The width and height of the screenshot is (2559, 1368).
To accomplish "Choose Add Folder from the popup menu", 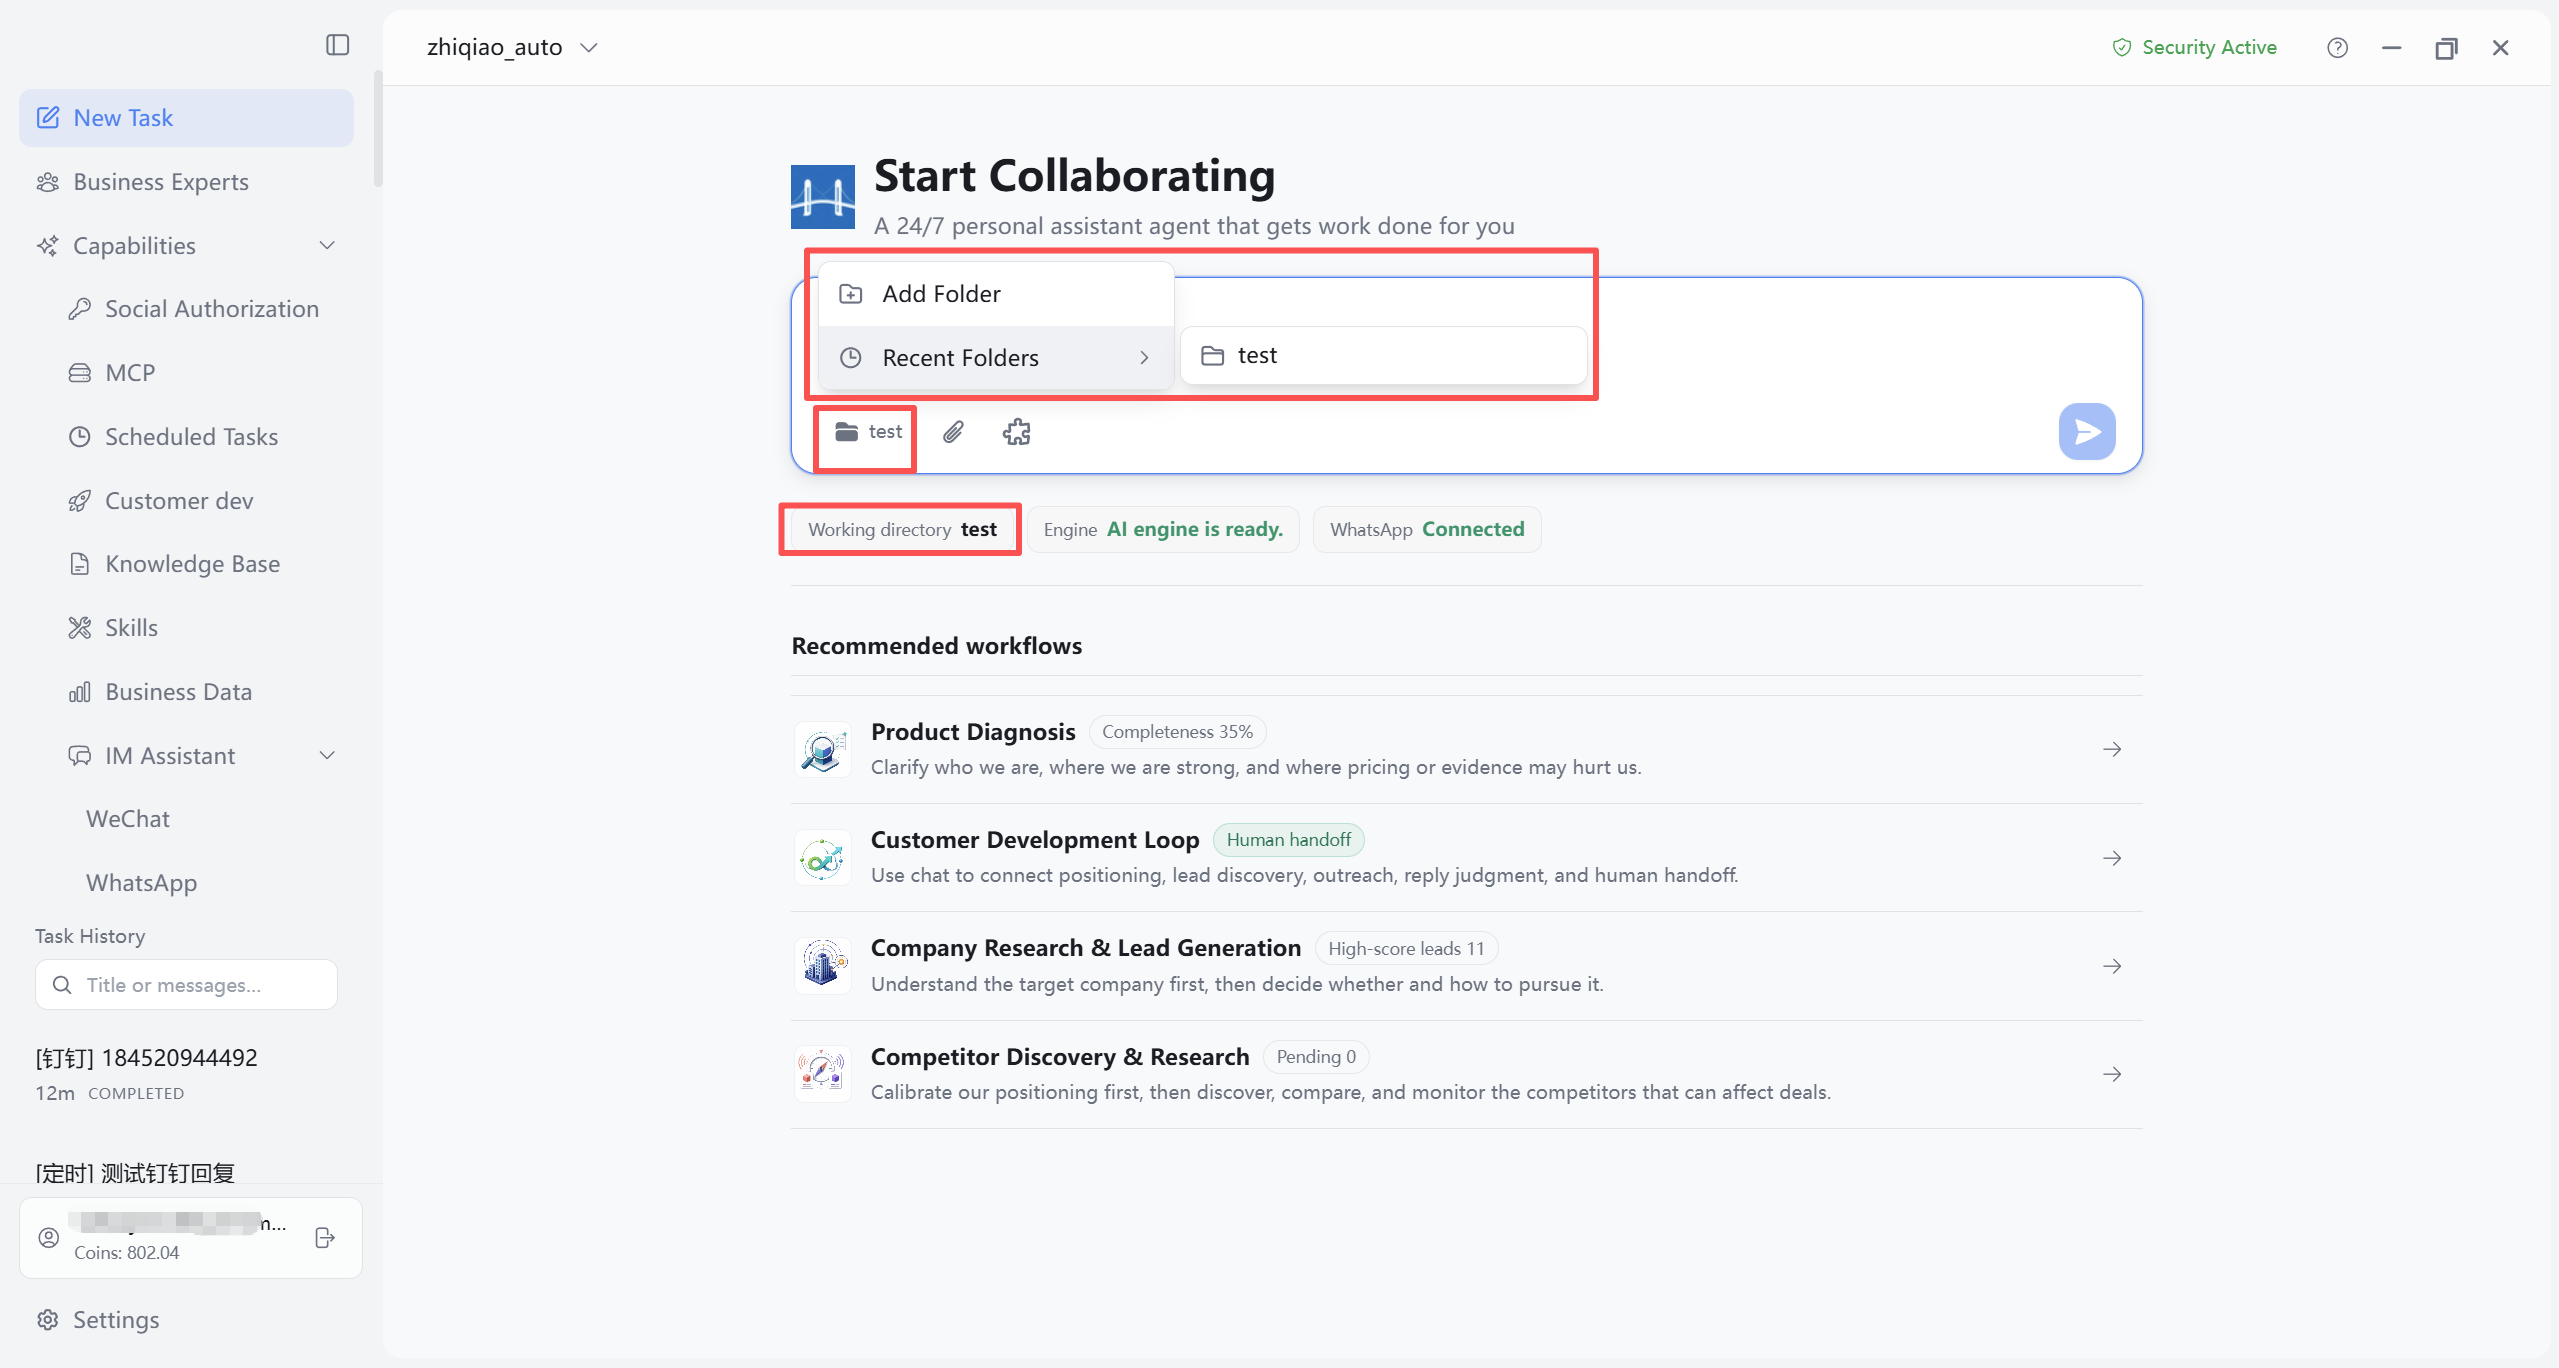I will pos(996,294).
